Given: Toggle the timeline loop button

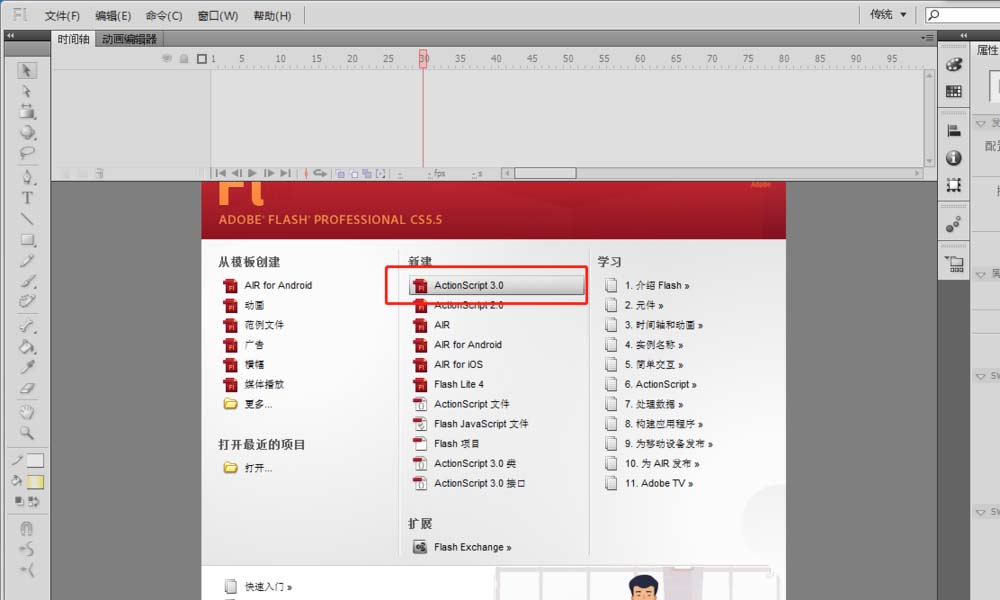Looking at the screenshot, I should click(320, 173).
